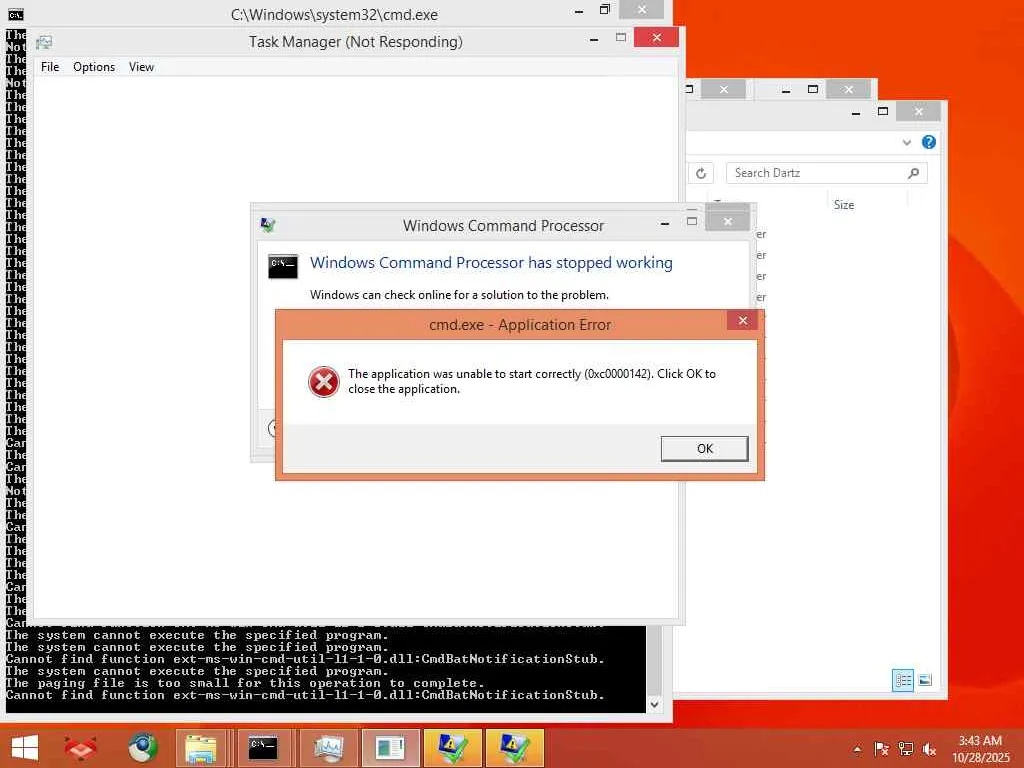The height and width of the screenshot is (768, 1024).
Task: Open the Options menu in Task Manager
Action: click(x=94, y=67)
